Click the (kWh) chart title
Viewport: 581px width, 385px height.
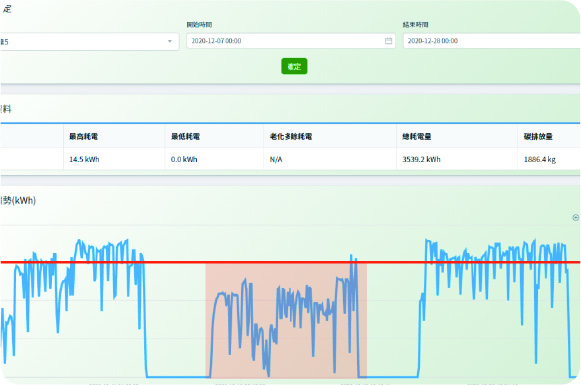[18, 200]
